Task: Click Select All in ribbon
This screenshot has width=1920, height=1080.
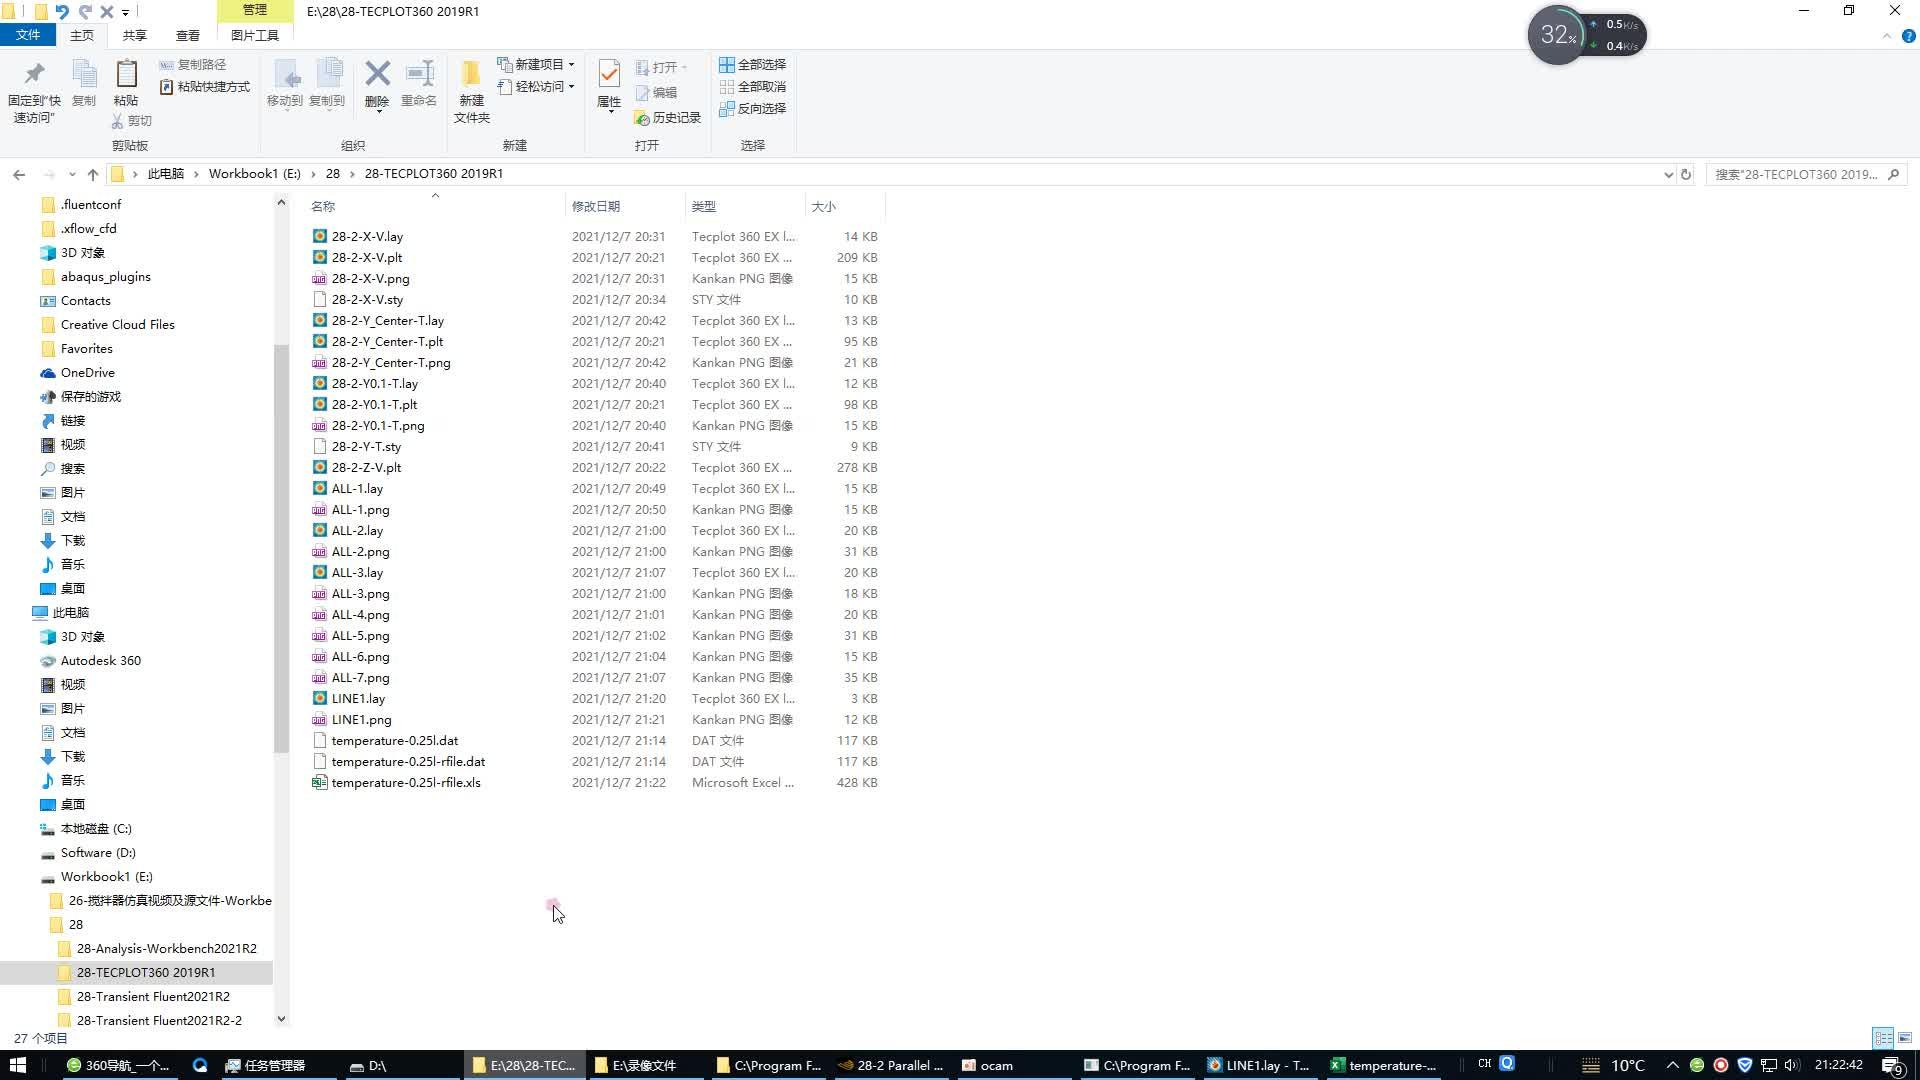Action: (x=752, y=65)
